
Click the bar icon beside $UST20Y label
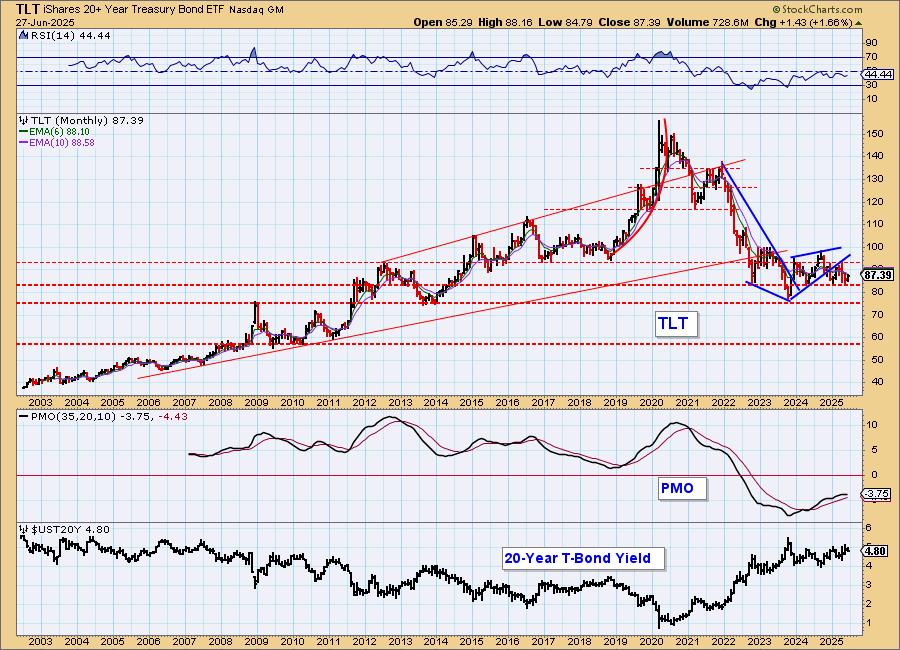[23, 529]
